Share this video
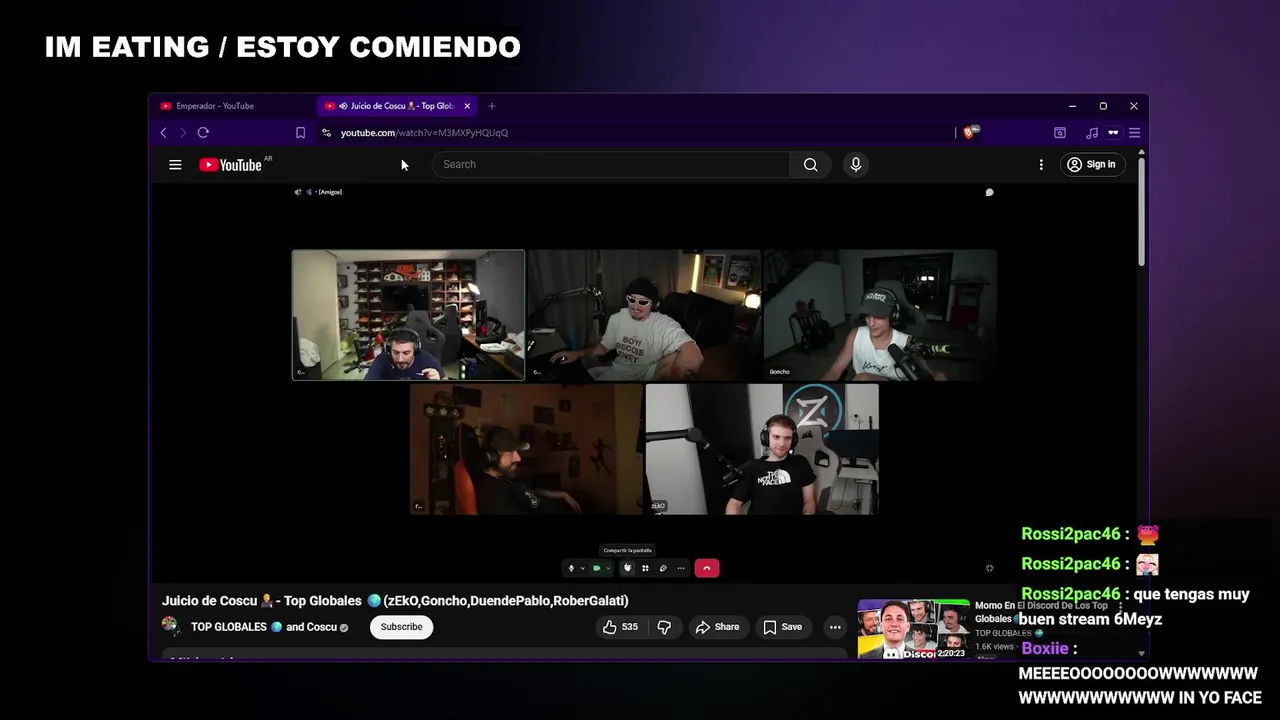Viewport: 1280px width, 720px height. [717, 627]
